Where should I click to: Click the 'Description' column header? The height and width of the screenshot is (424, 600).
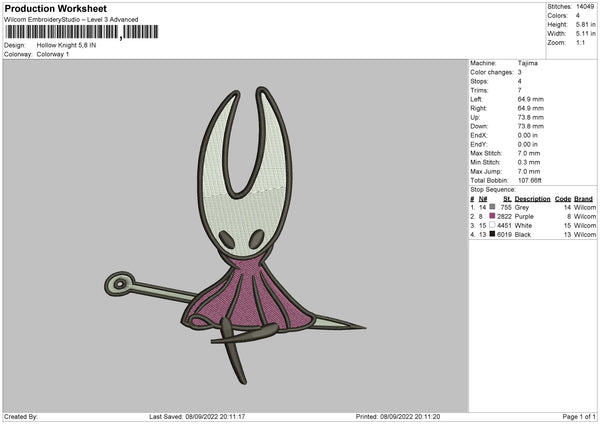click(532, 199)
